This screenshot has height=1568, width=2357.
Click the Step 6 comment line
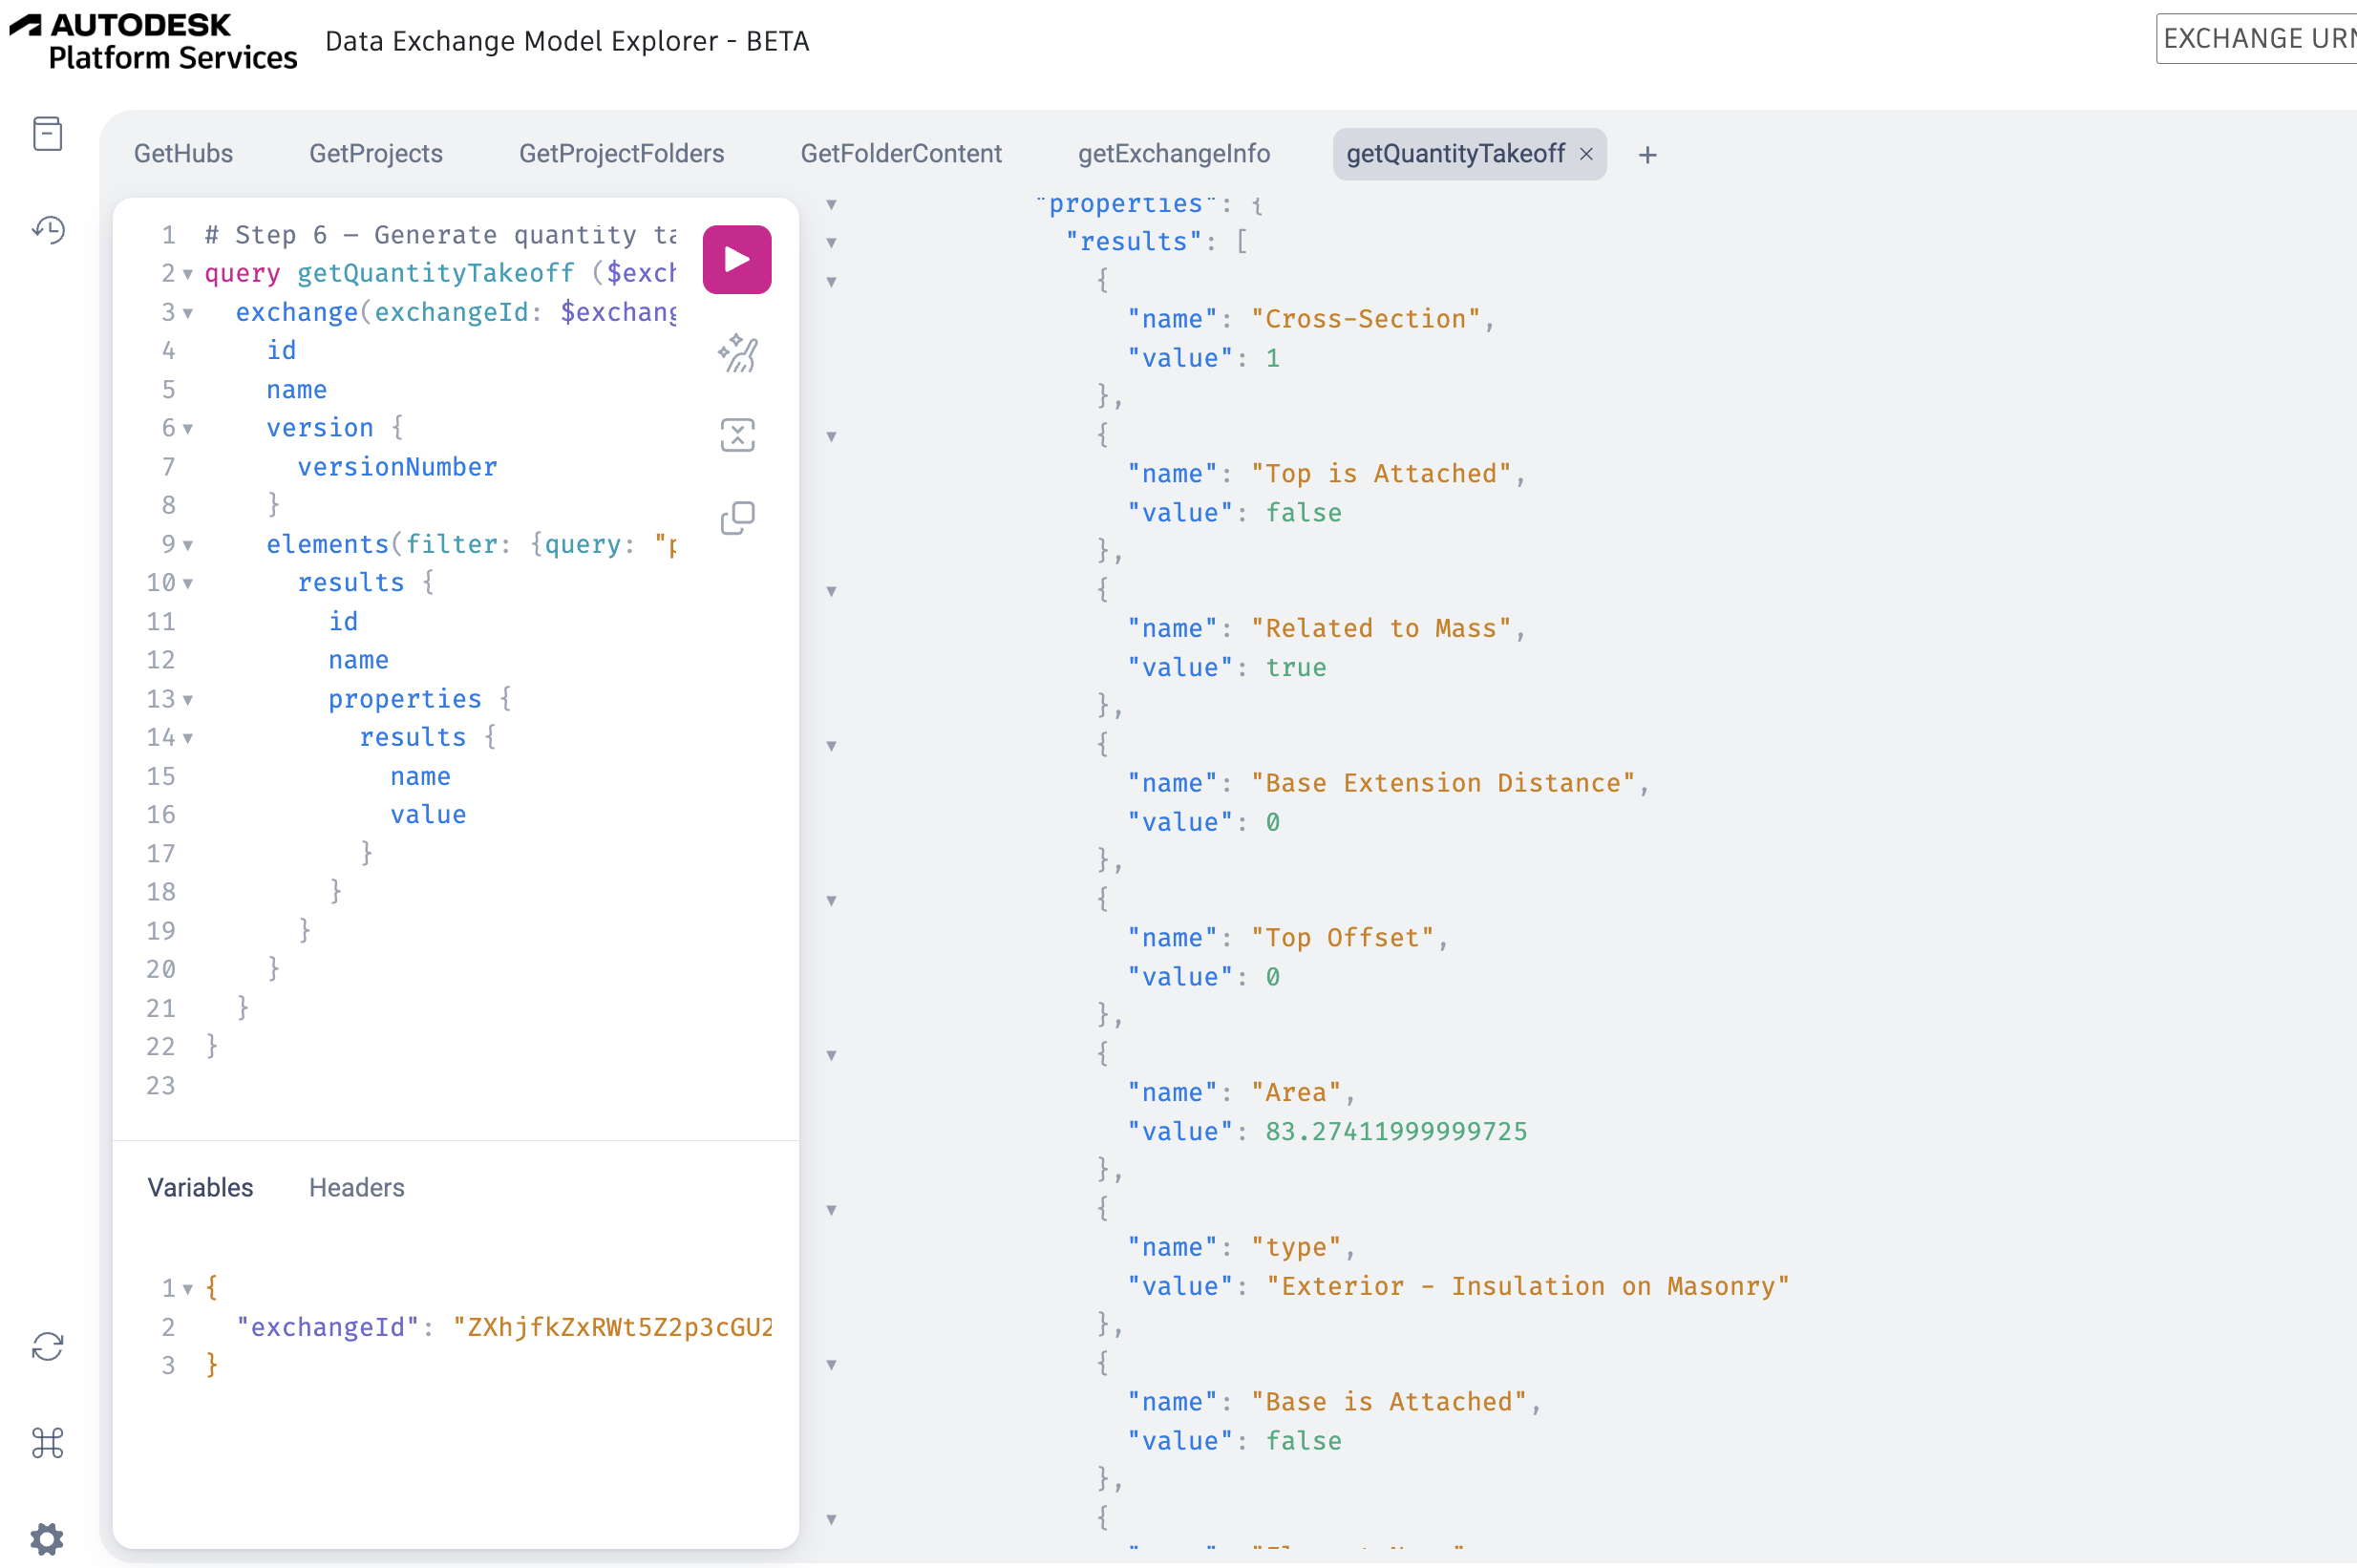pyautogui.click(x=440, y=235)
